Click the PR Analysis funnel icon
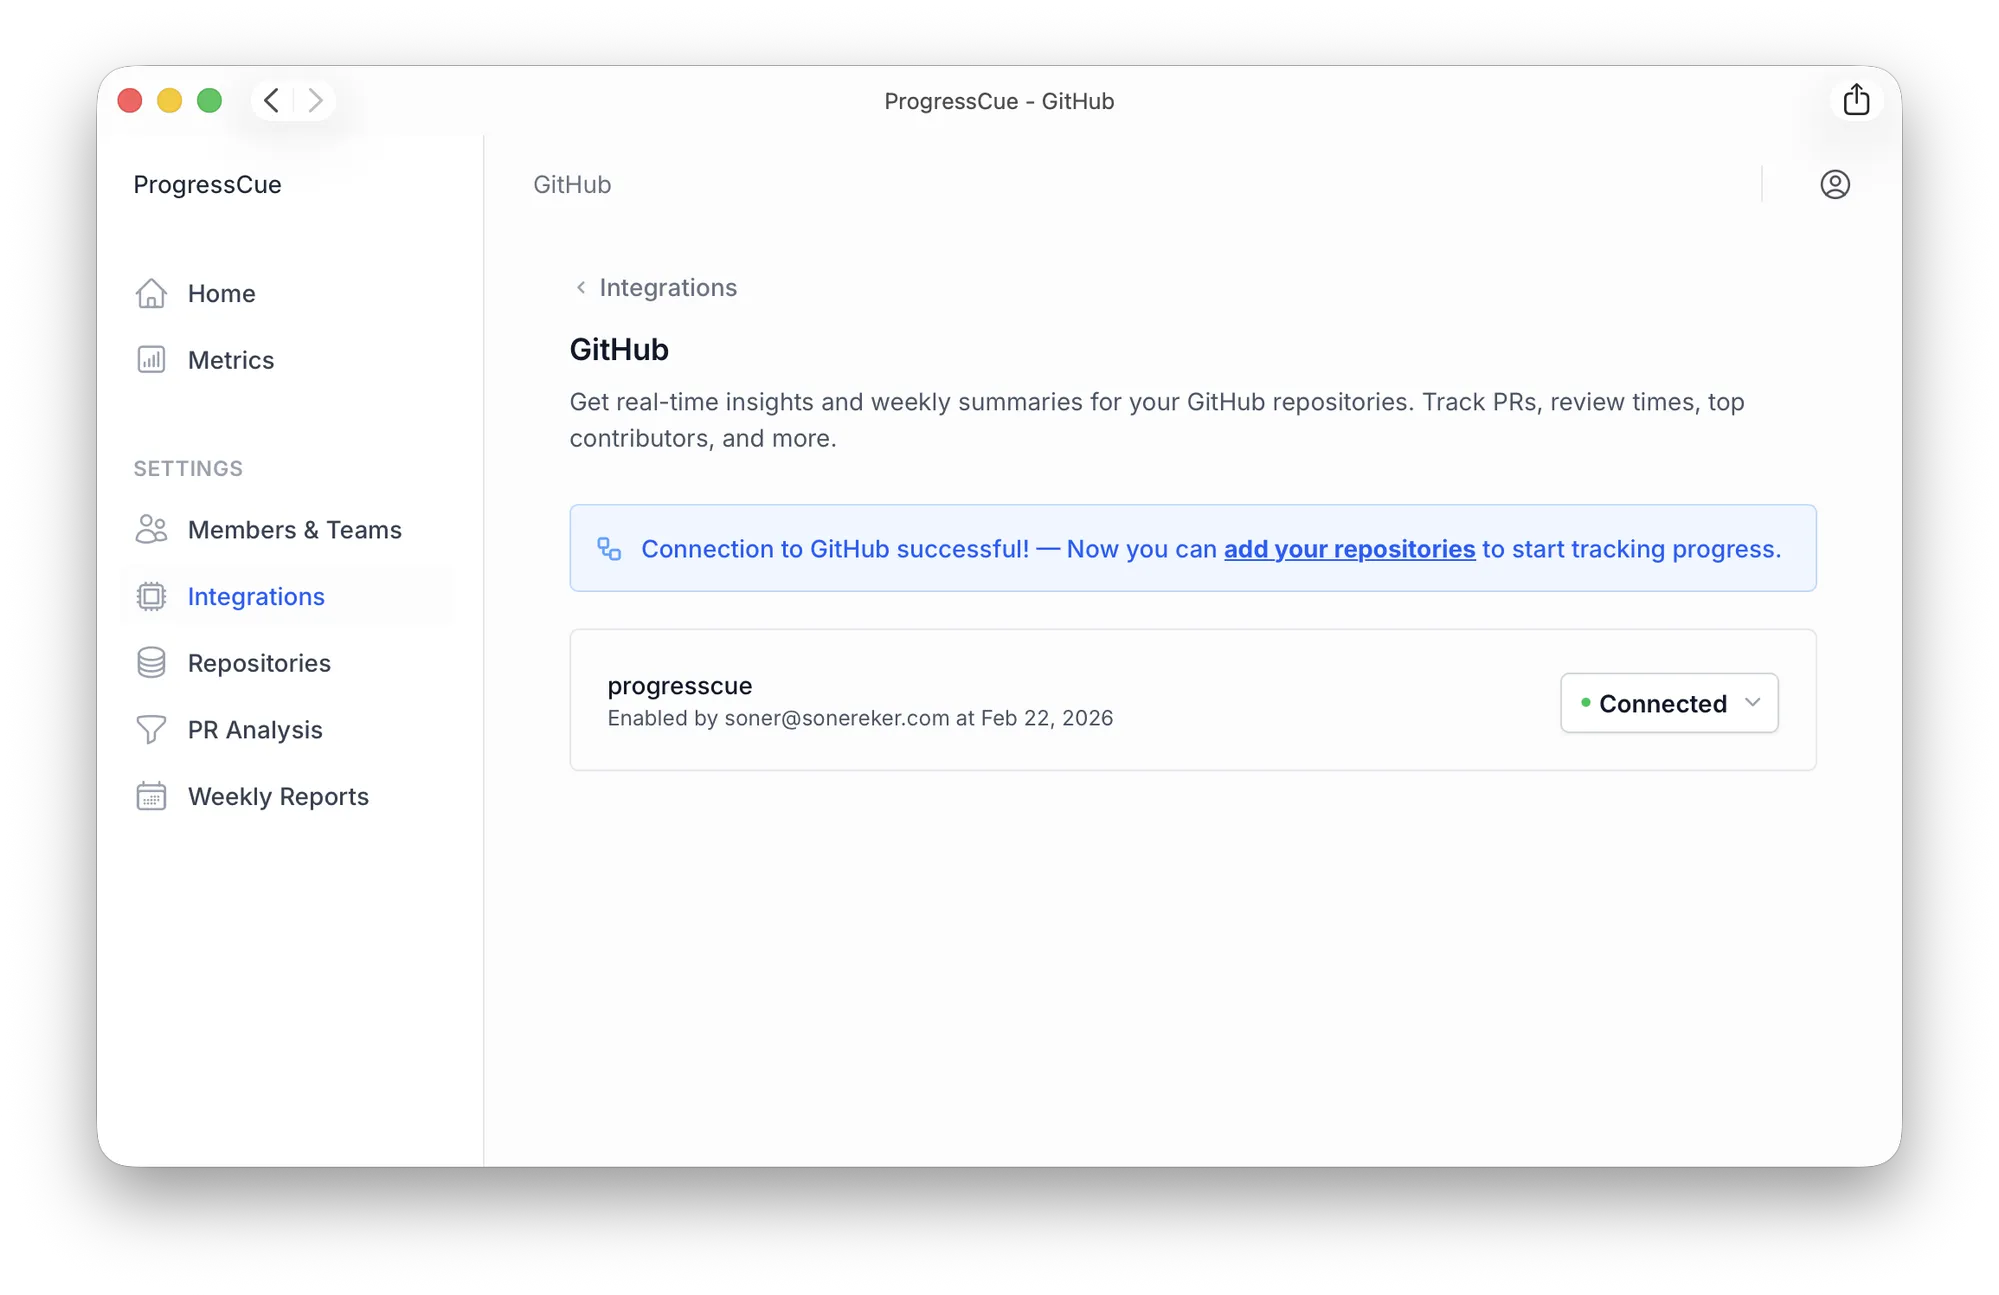 [151, 730]
